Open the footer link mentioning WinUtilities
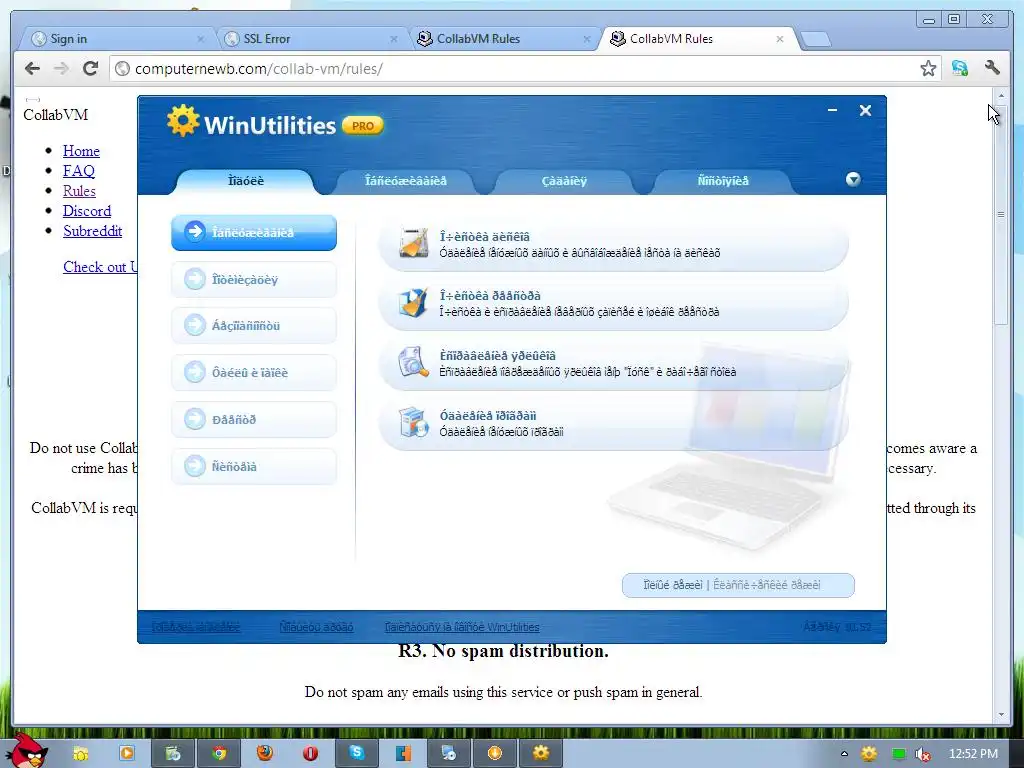The width and height of the screenshot is (1024, 768). (x=462, y=627)
